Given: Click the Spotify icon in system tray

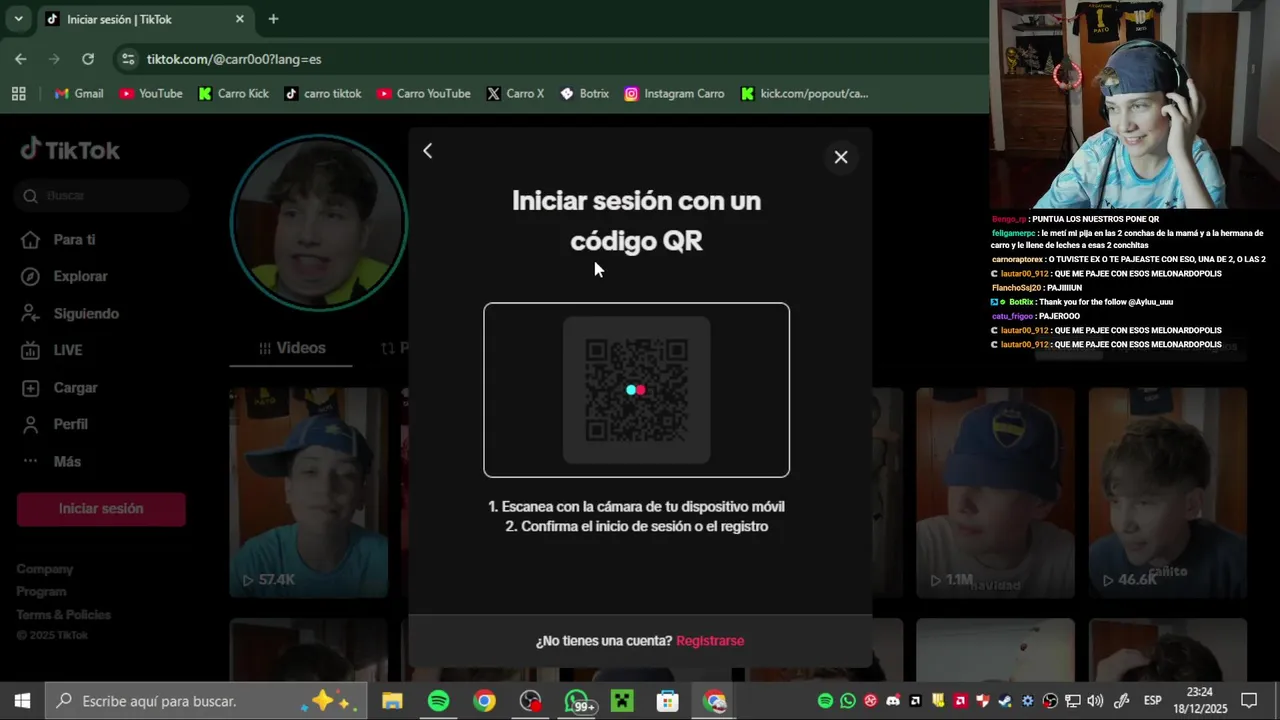Looking at the screenshot, I should click(x=825, y=701).
